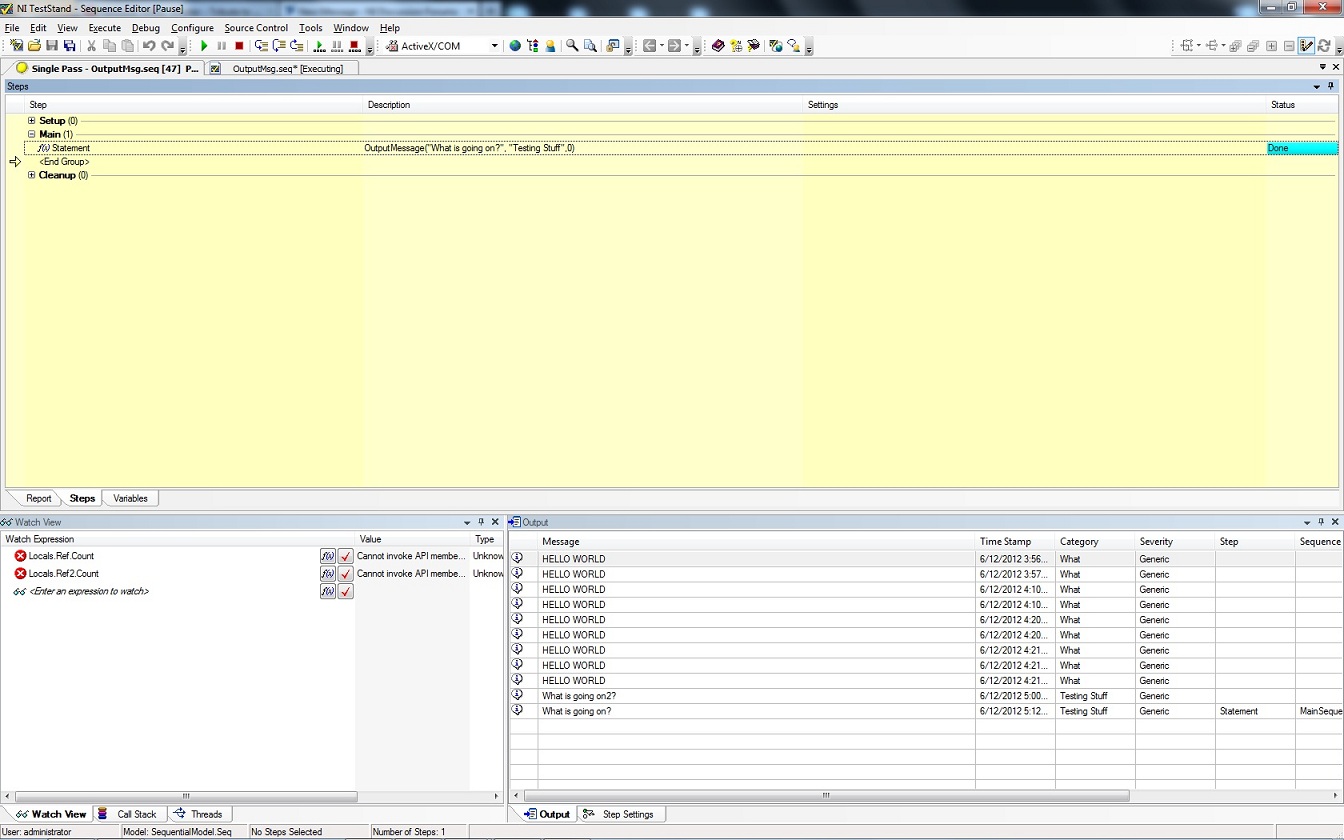Click the purple help book icon
Viewport: 1344px width, 840px height.
tap(717, 46)
